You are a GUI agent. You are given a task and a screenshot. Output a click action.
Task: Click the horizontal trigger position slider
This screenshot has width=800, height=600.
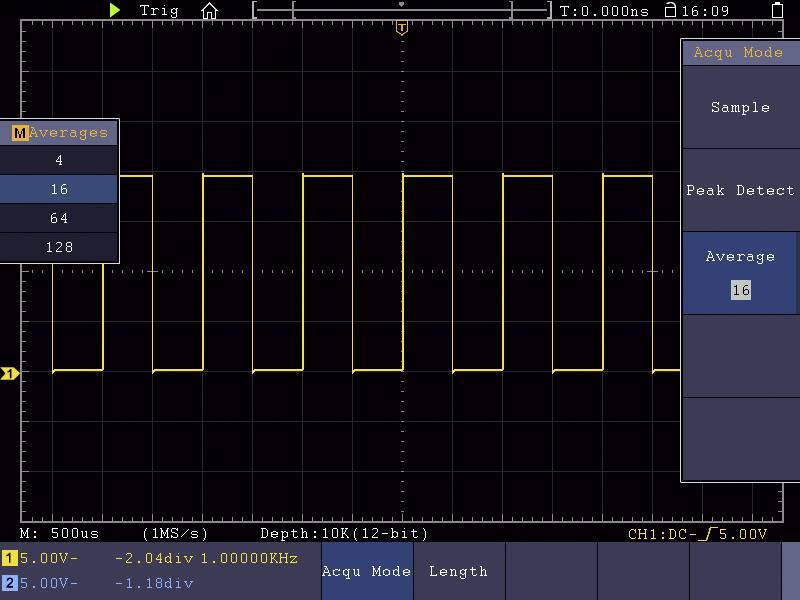click(402, 11)
